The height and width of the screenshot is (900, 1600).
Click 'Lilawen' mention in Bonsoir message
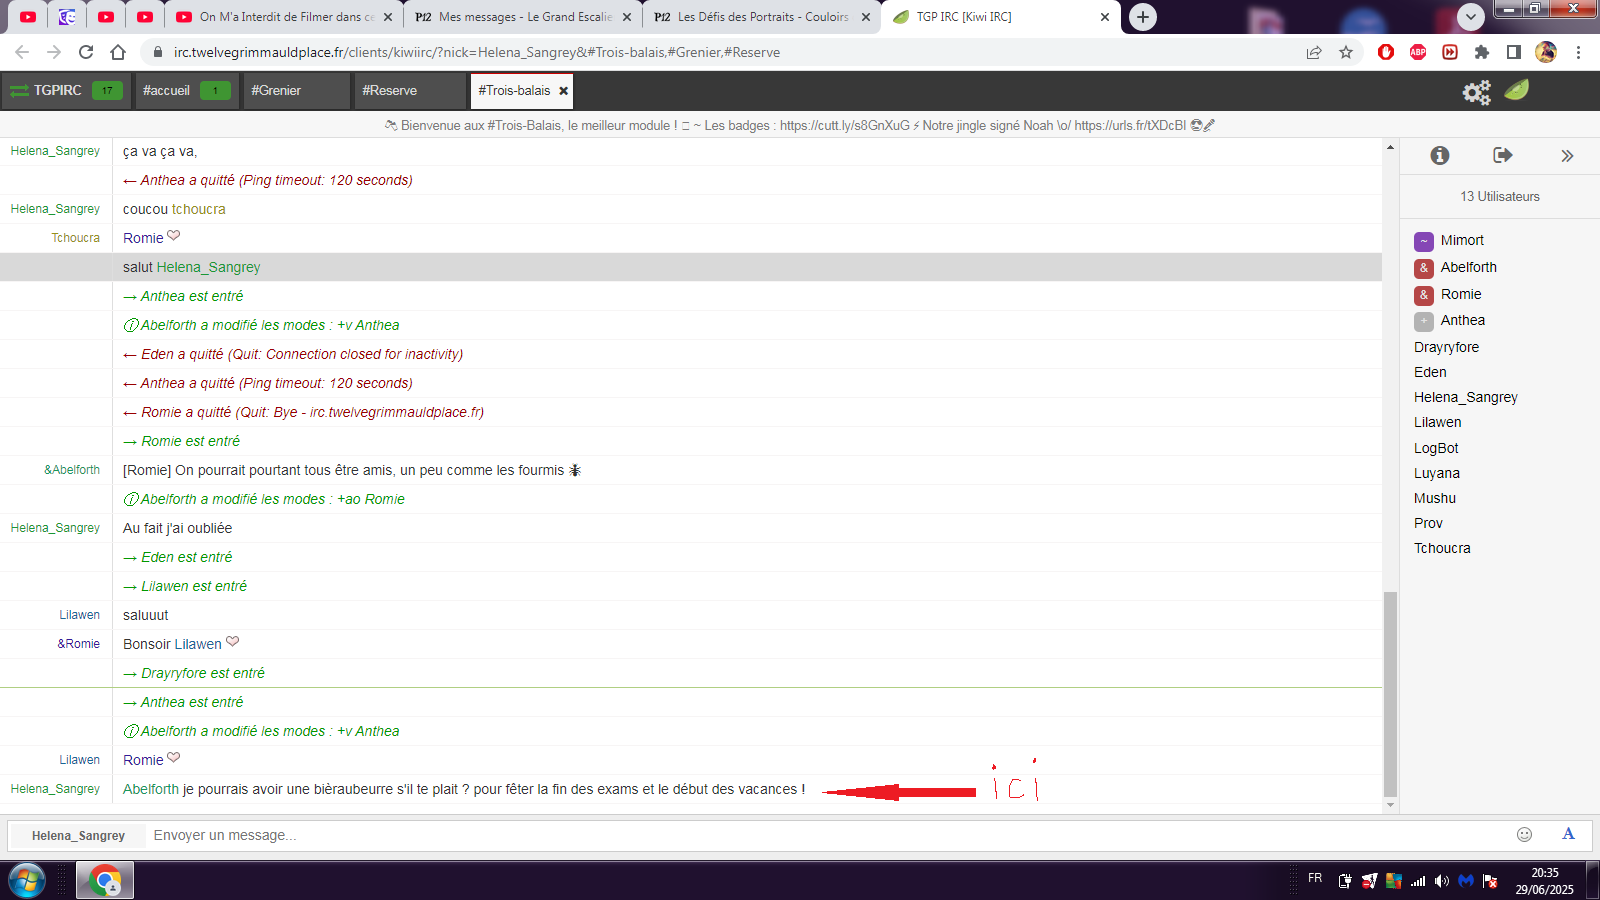point(198,644)
